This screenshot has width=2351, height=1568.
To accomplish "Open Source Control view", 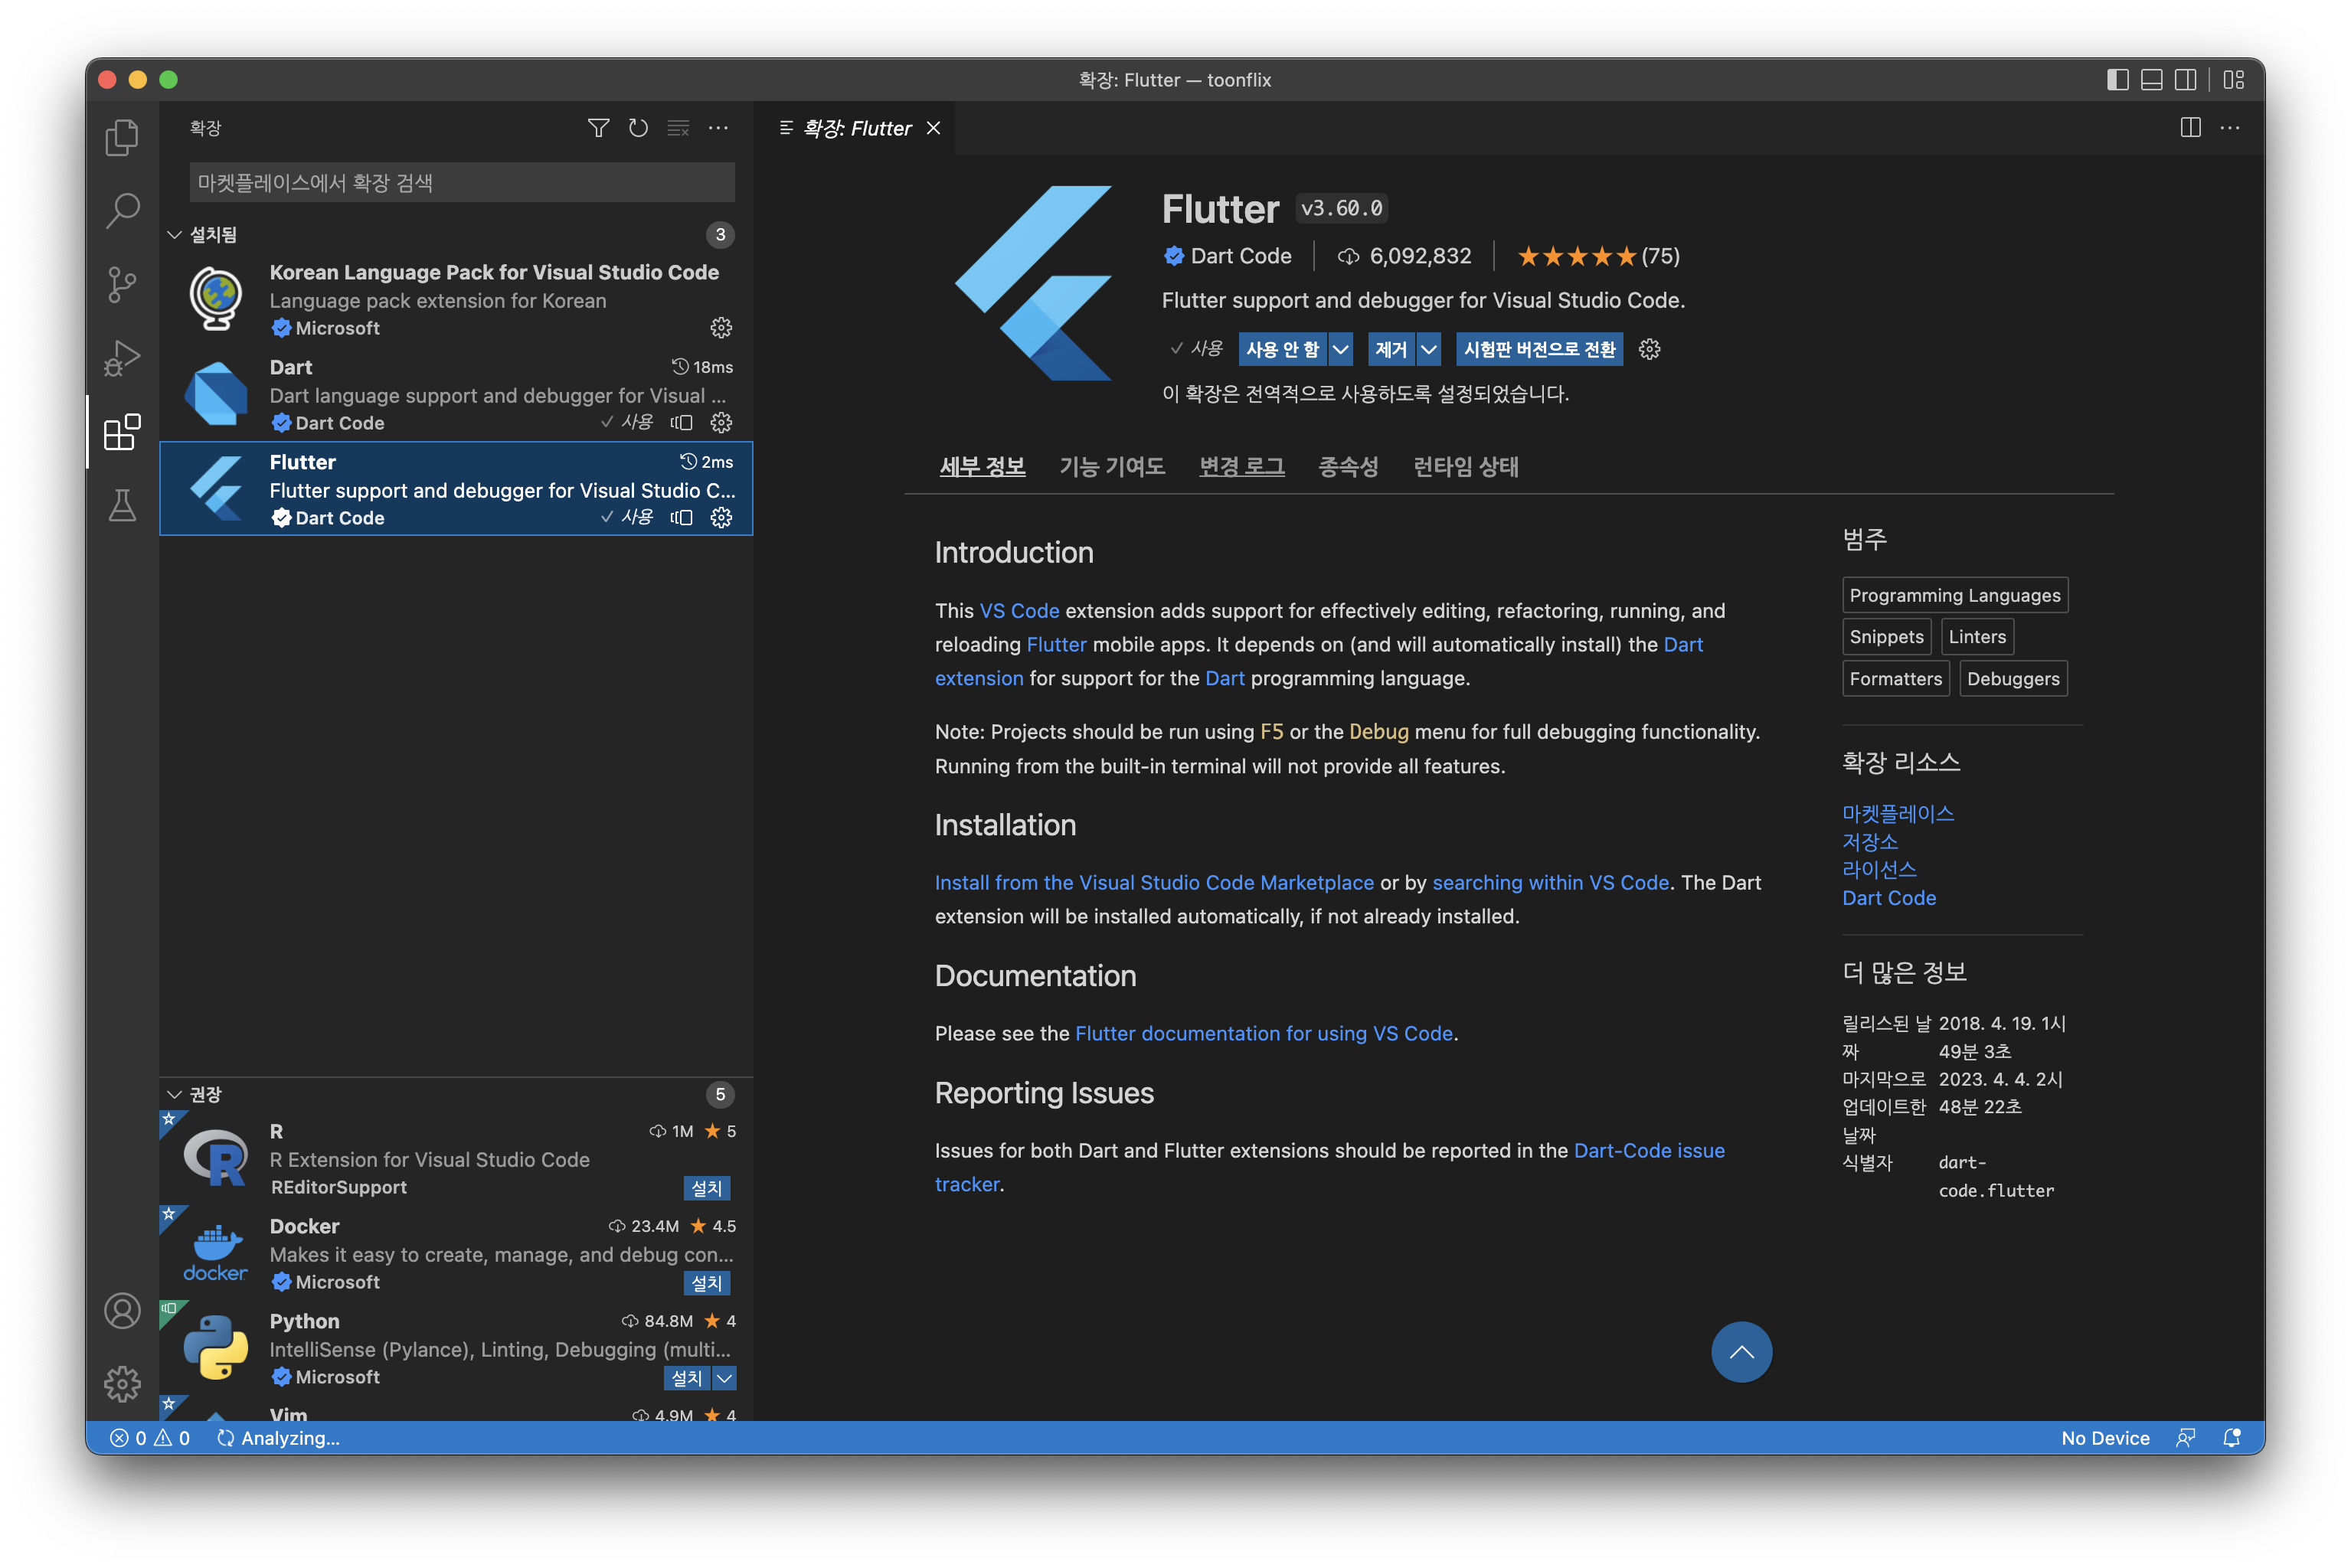I will (122, 285).
